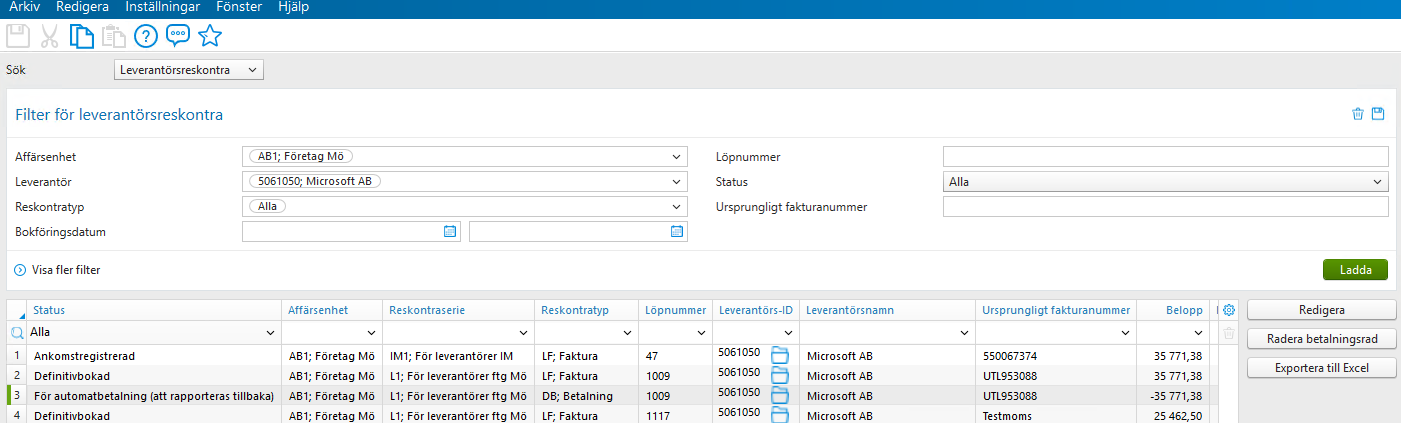Open folder icon for Definitivbokad row 1009
1401x423 pixels.
[780, 376]
